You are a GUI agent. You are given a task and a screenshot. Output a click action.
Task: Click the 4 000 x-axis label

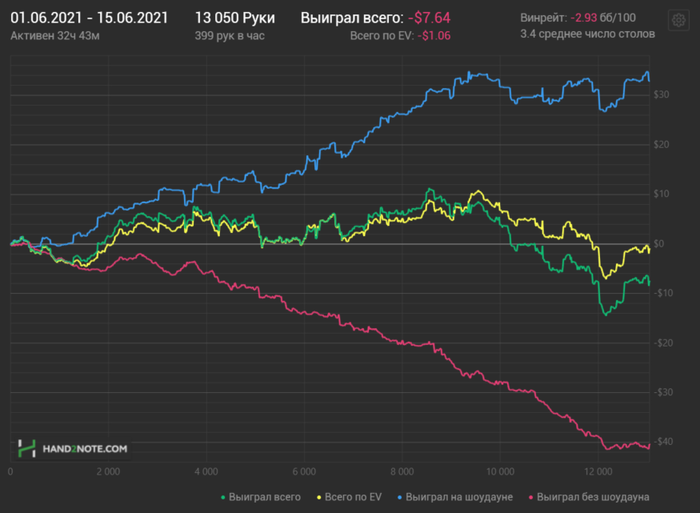206,472
